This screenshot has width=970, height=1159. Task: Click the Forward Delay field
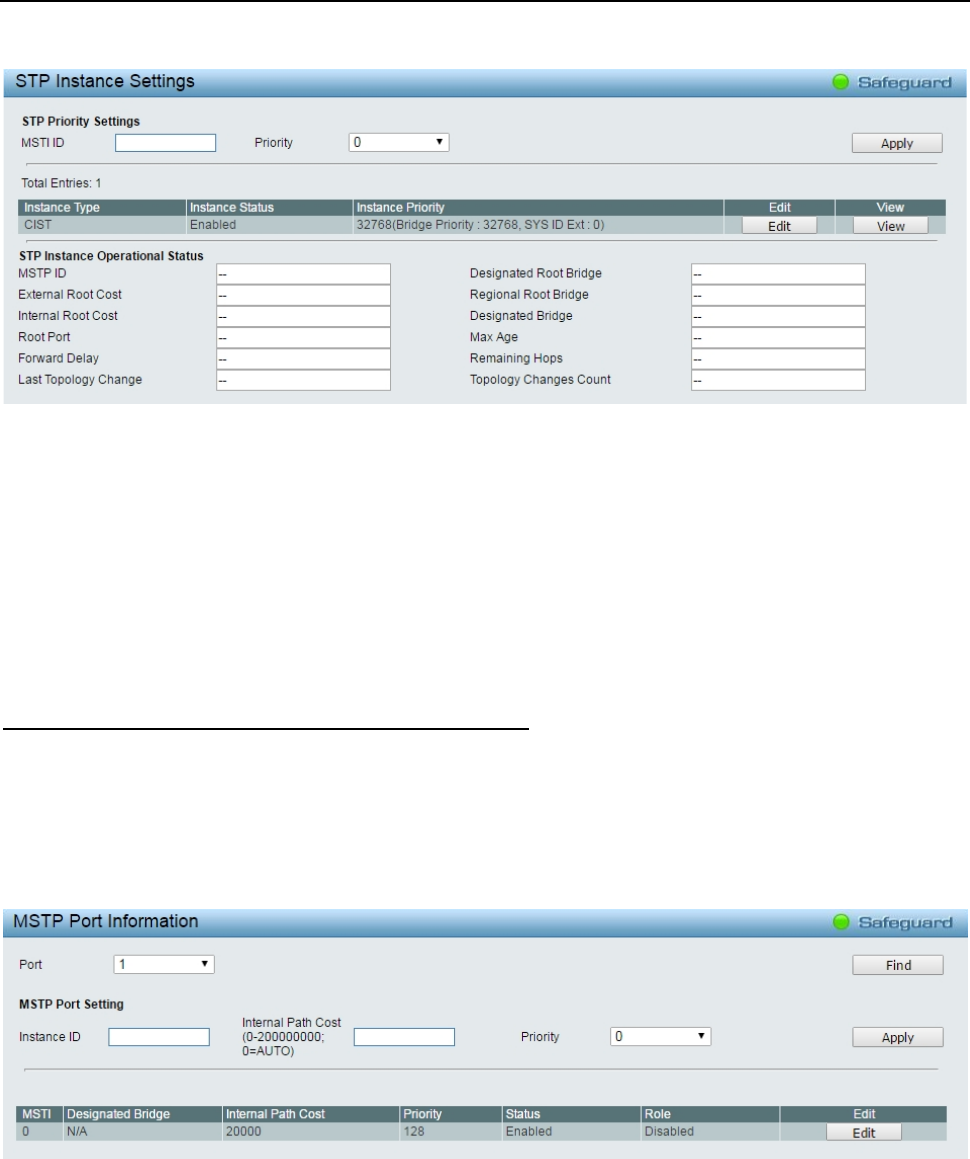click(303, 359)
